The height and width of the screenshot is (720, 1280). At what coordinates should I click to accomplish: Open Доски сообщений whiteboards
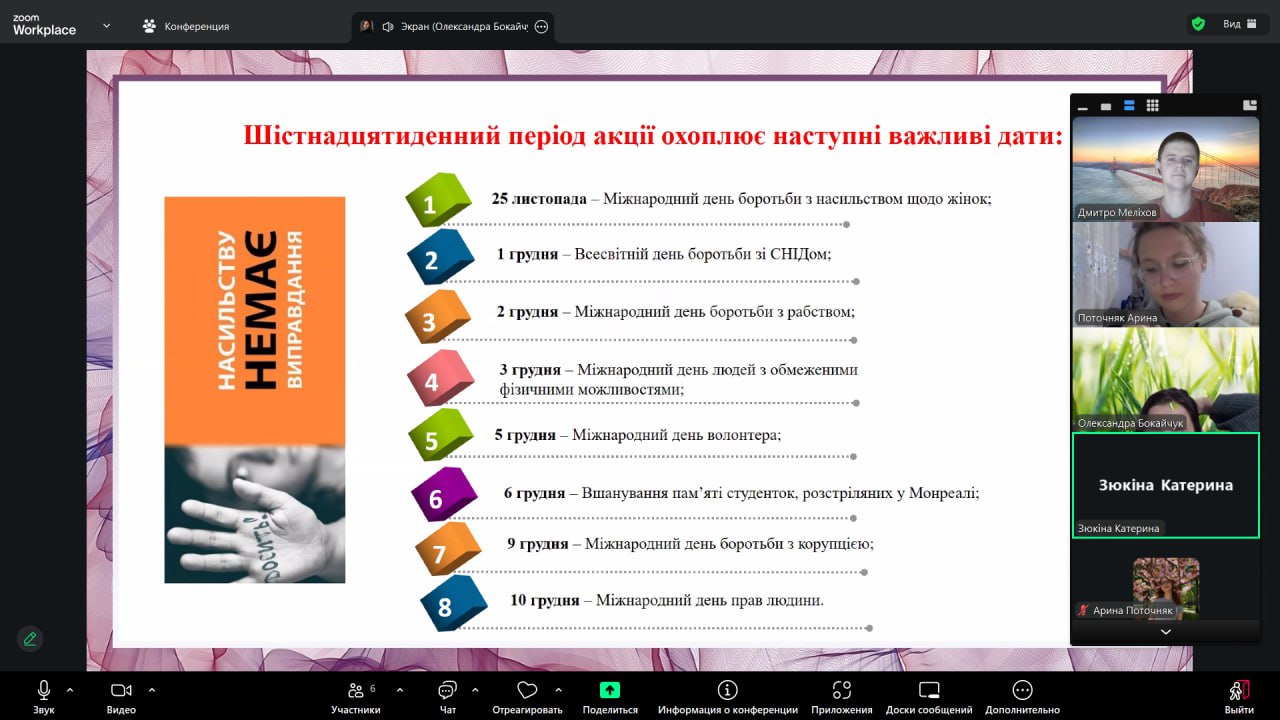[x=928, y=689]
